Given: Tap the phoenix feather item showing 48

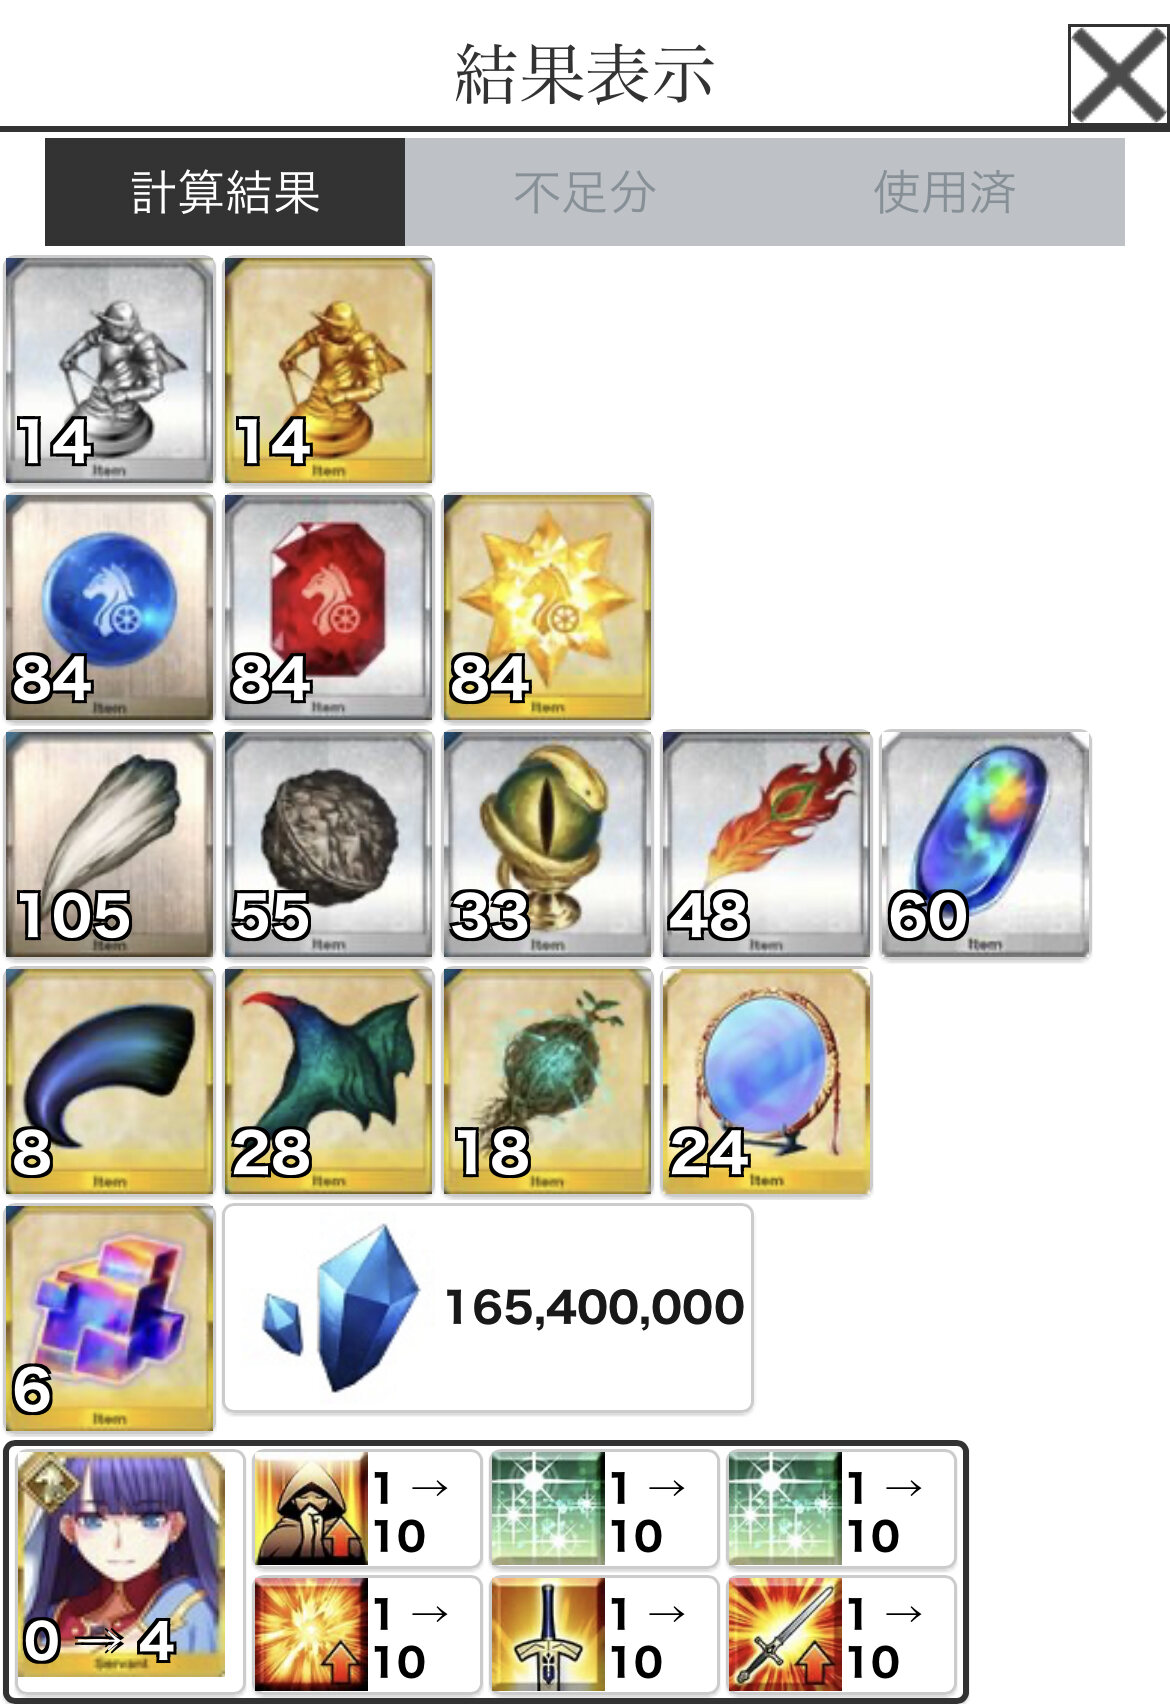Looking at the screenshot, I should coord(767,844).
